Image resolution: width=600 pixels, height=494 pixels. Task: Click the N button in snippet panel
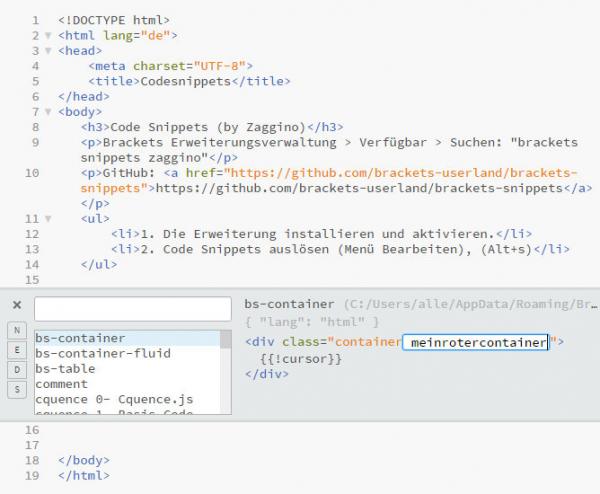pyautogui.click(x=17, y=330)
